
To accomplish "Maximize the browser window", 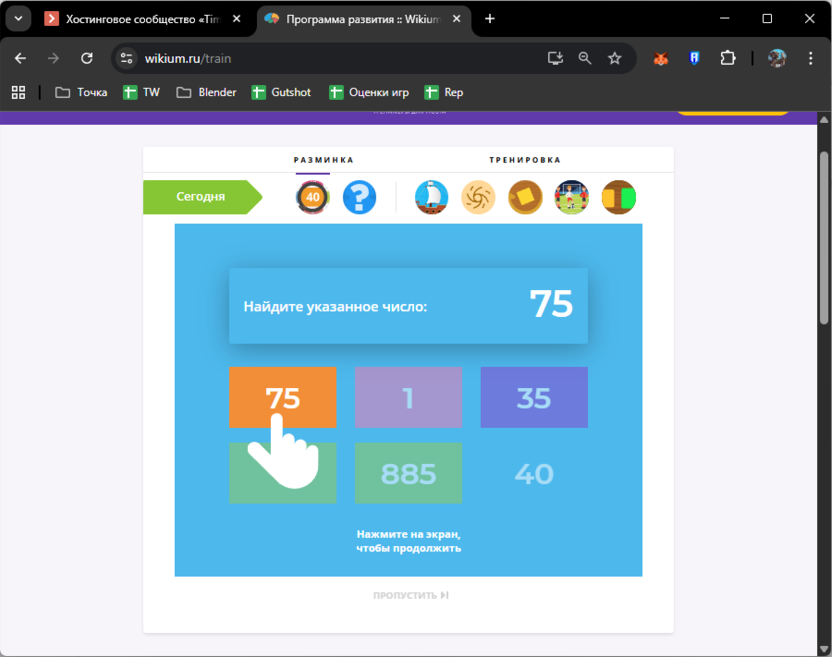I will [767, 19].
